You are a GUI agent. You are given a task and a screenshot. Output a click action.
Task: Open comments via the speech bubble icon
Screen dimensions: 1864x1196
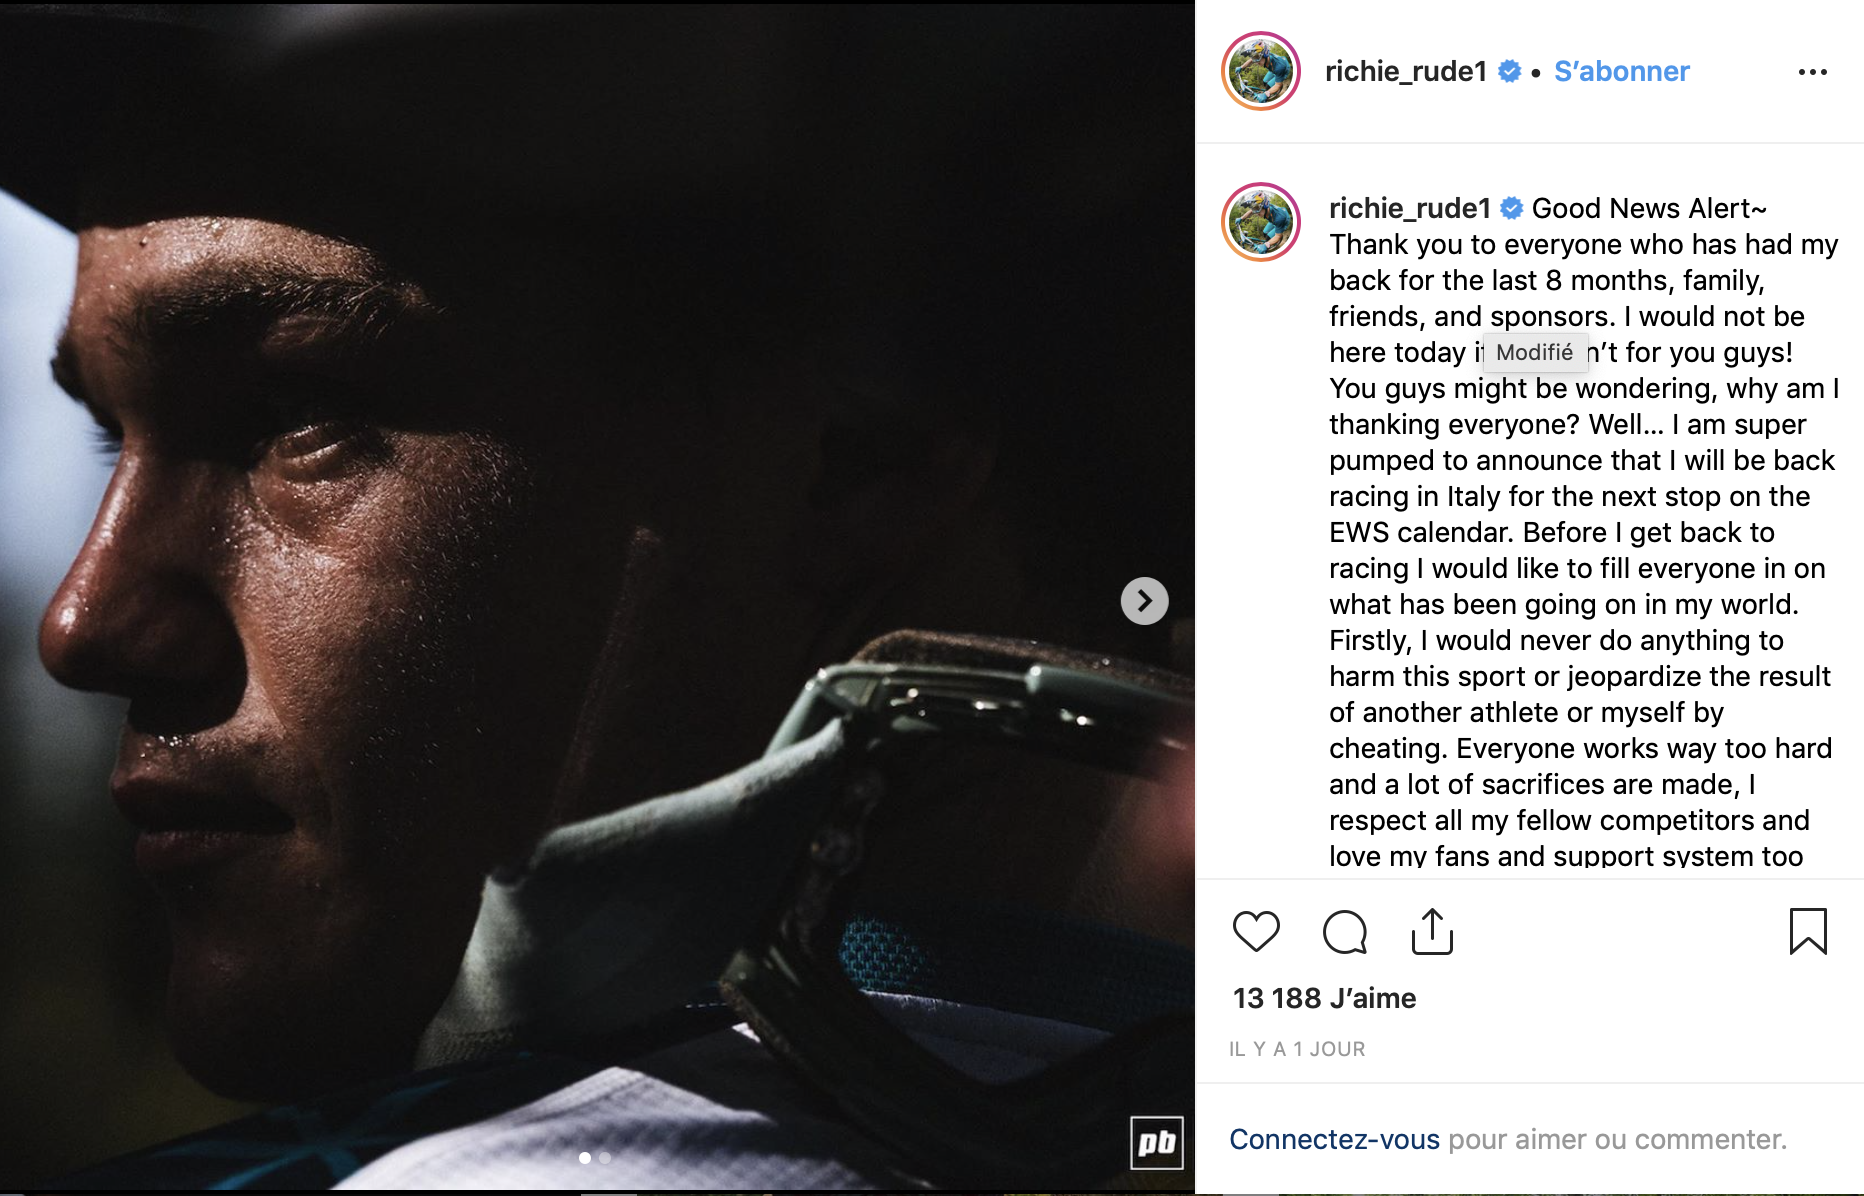click(x=1344, y=932)
